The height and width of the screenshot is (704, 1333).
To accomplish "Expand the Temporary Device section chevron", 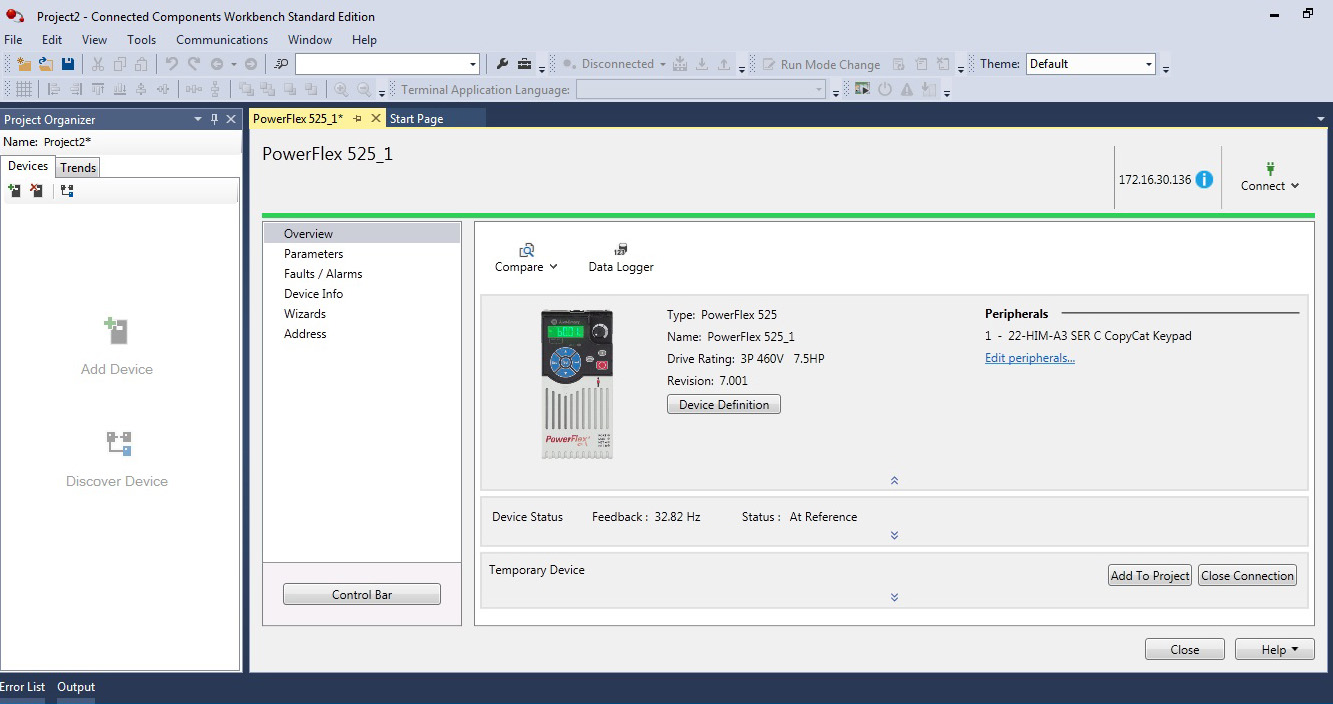I will point(894,597).
